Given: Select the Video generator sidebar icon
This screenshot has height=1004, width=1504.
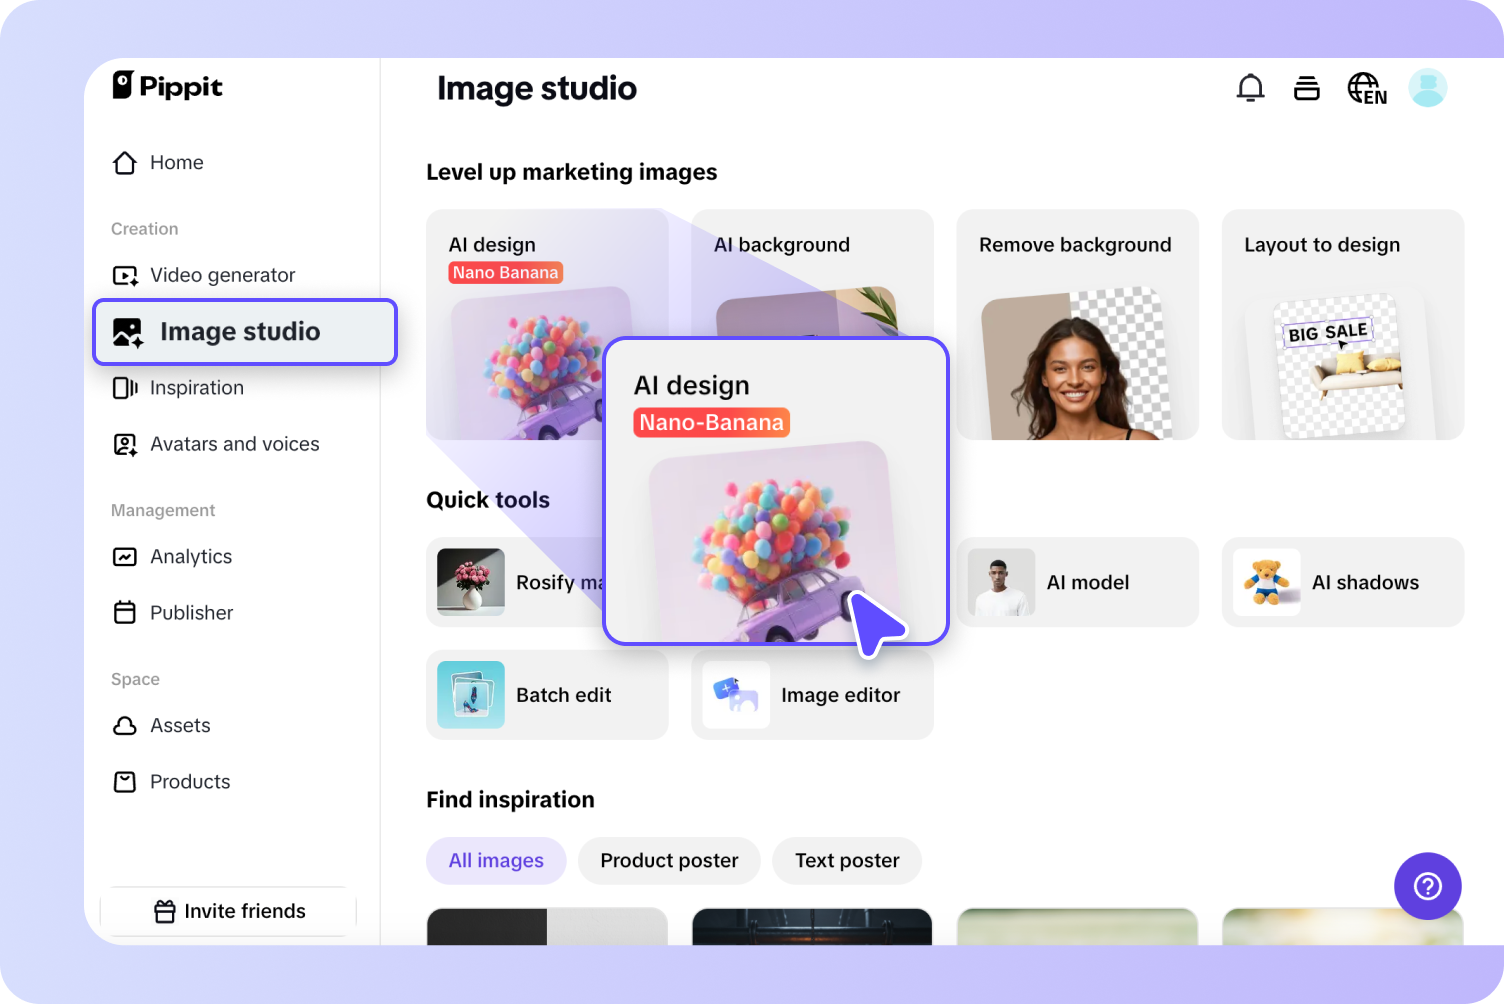Looking at the screenshot, I should coord(124,275).
